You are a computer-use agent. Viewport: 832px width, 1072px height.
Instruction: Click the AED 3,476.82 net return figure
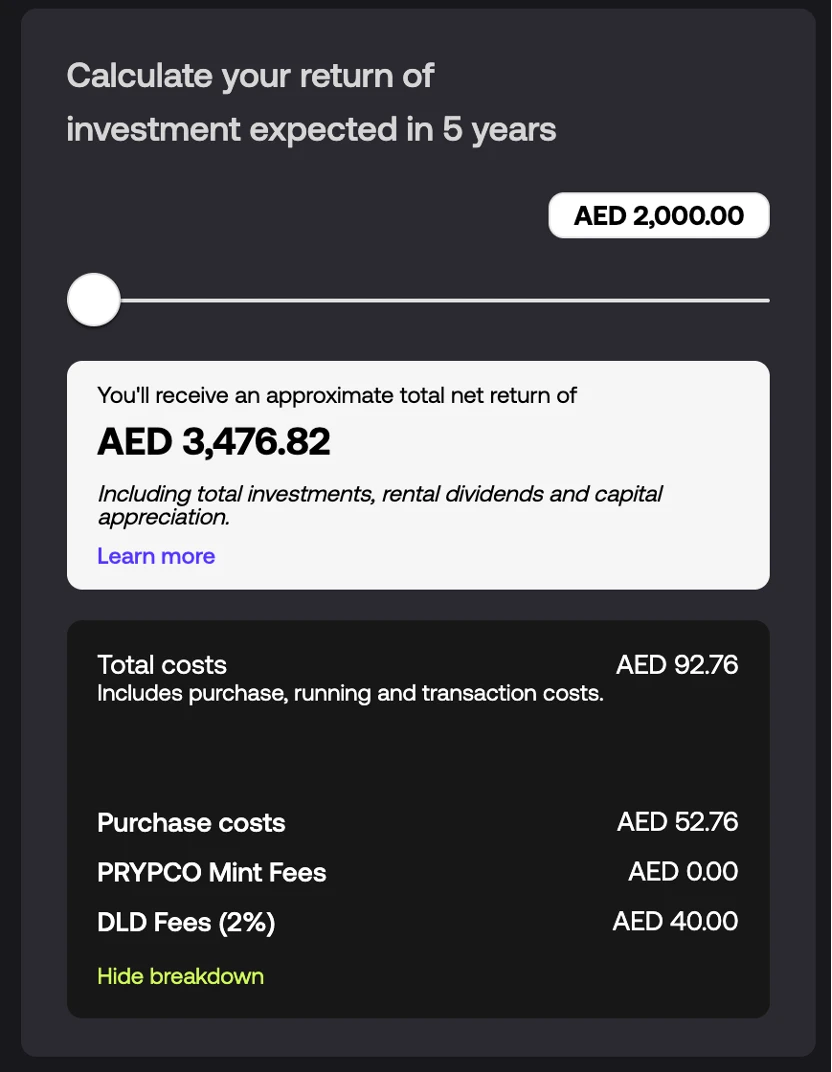point(214,442)
